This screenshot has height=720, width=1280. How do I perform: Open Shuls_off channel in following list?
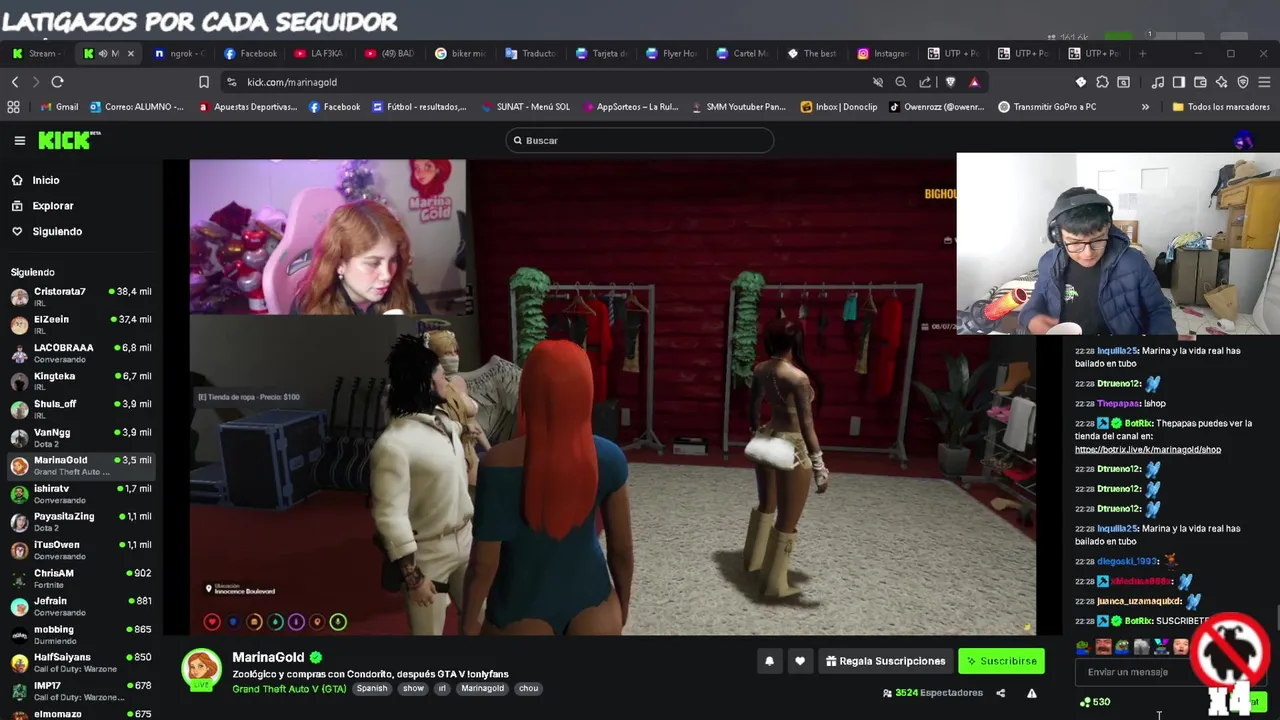80,409
